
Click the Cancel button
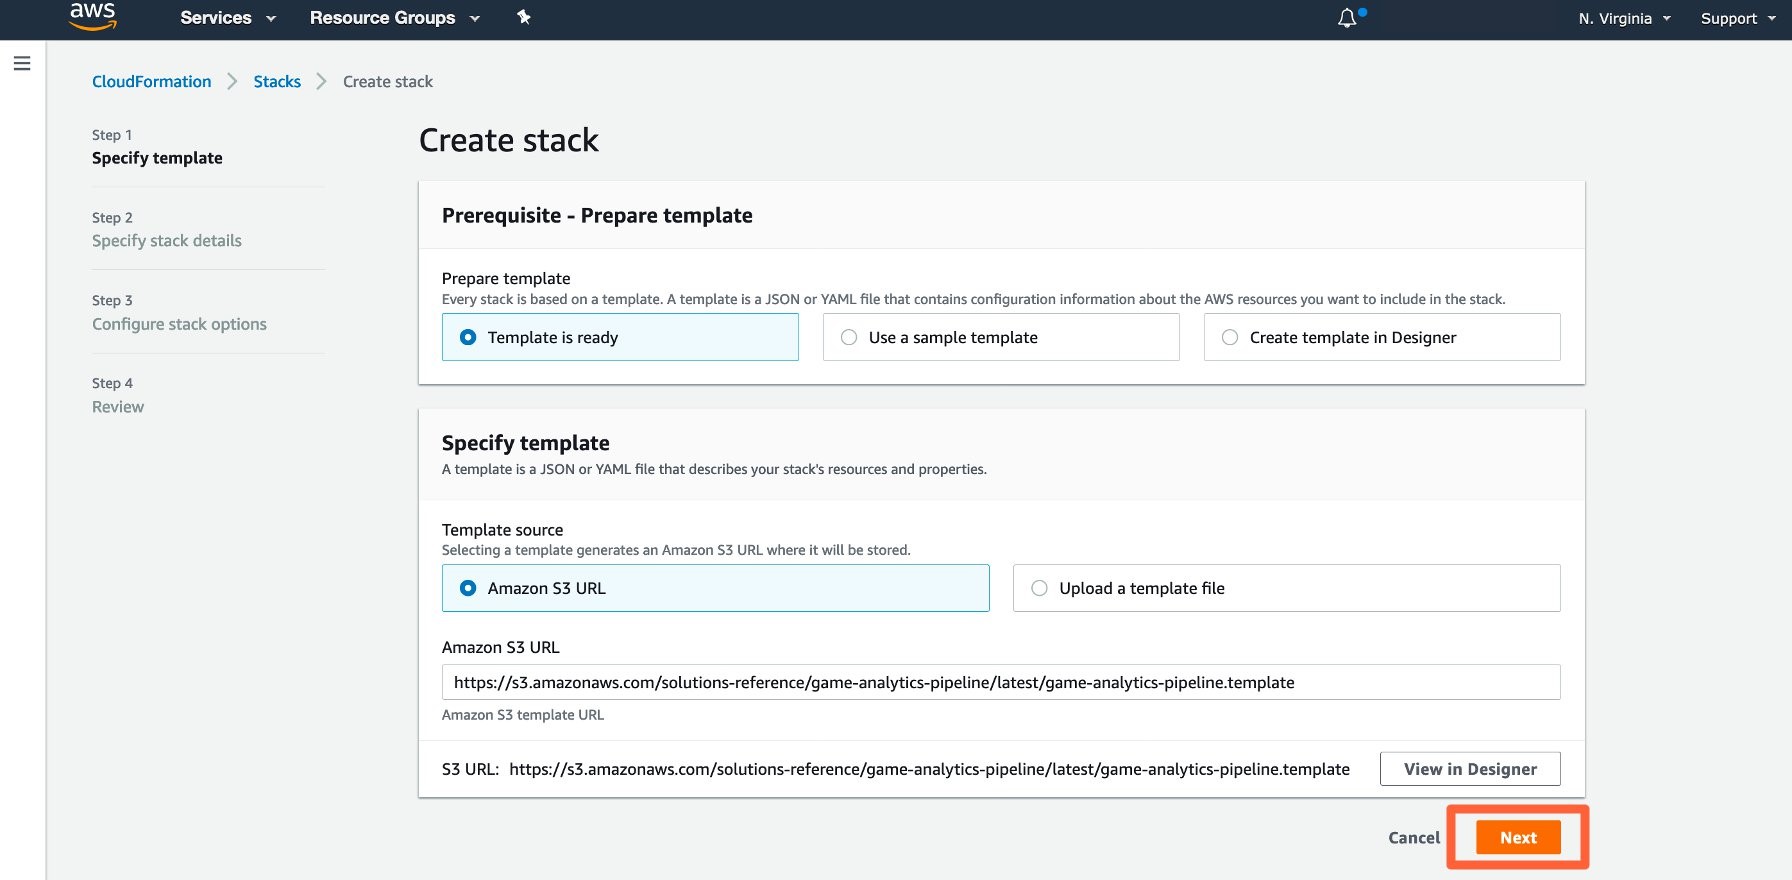click(x=1414, y=838)
